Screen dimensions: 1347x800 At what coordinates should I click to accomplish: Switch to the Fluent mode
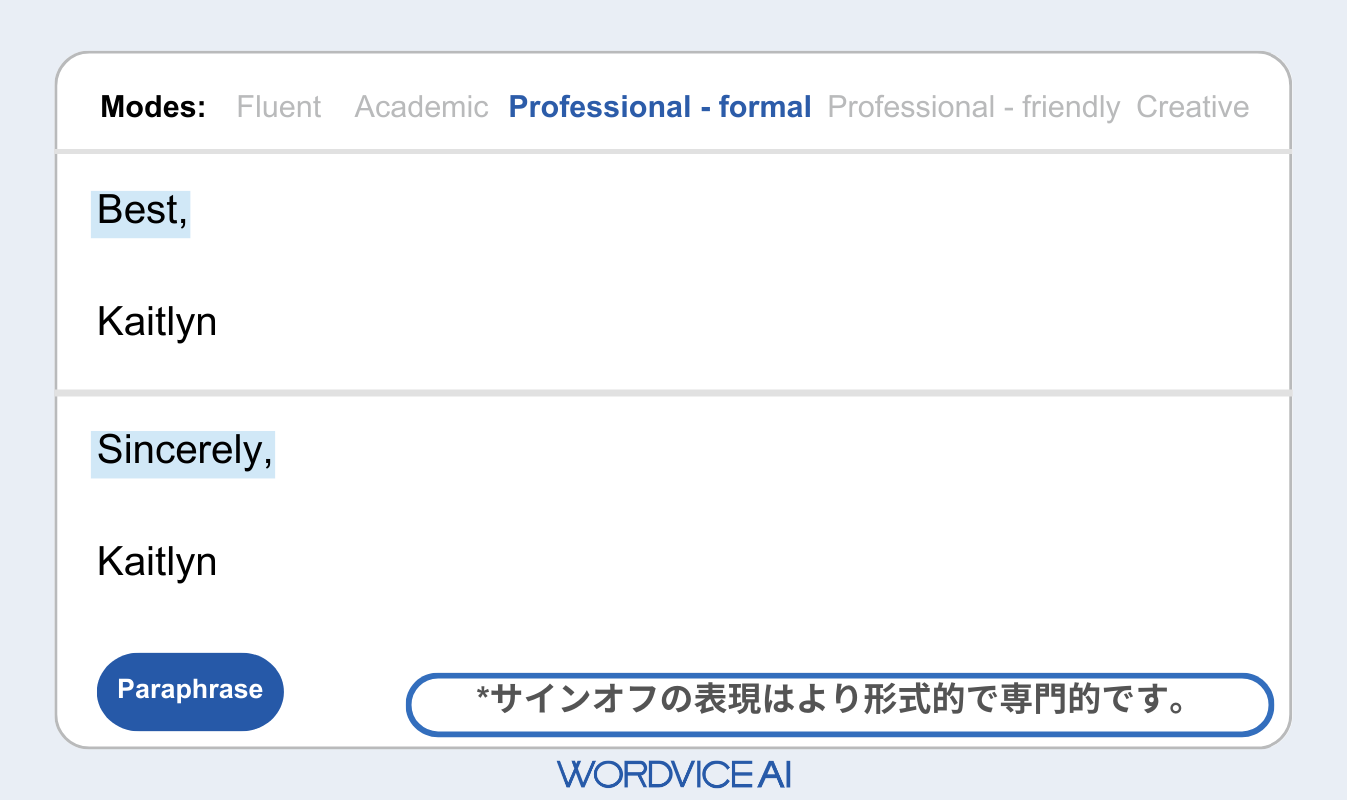click(279, 107)
